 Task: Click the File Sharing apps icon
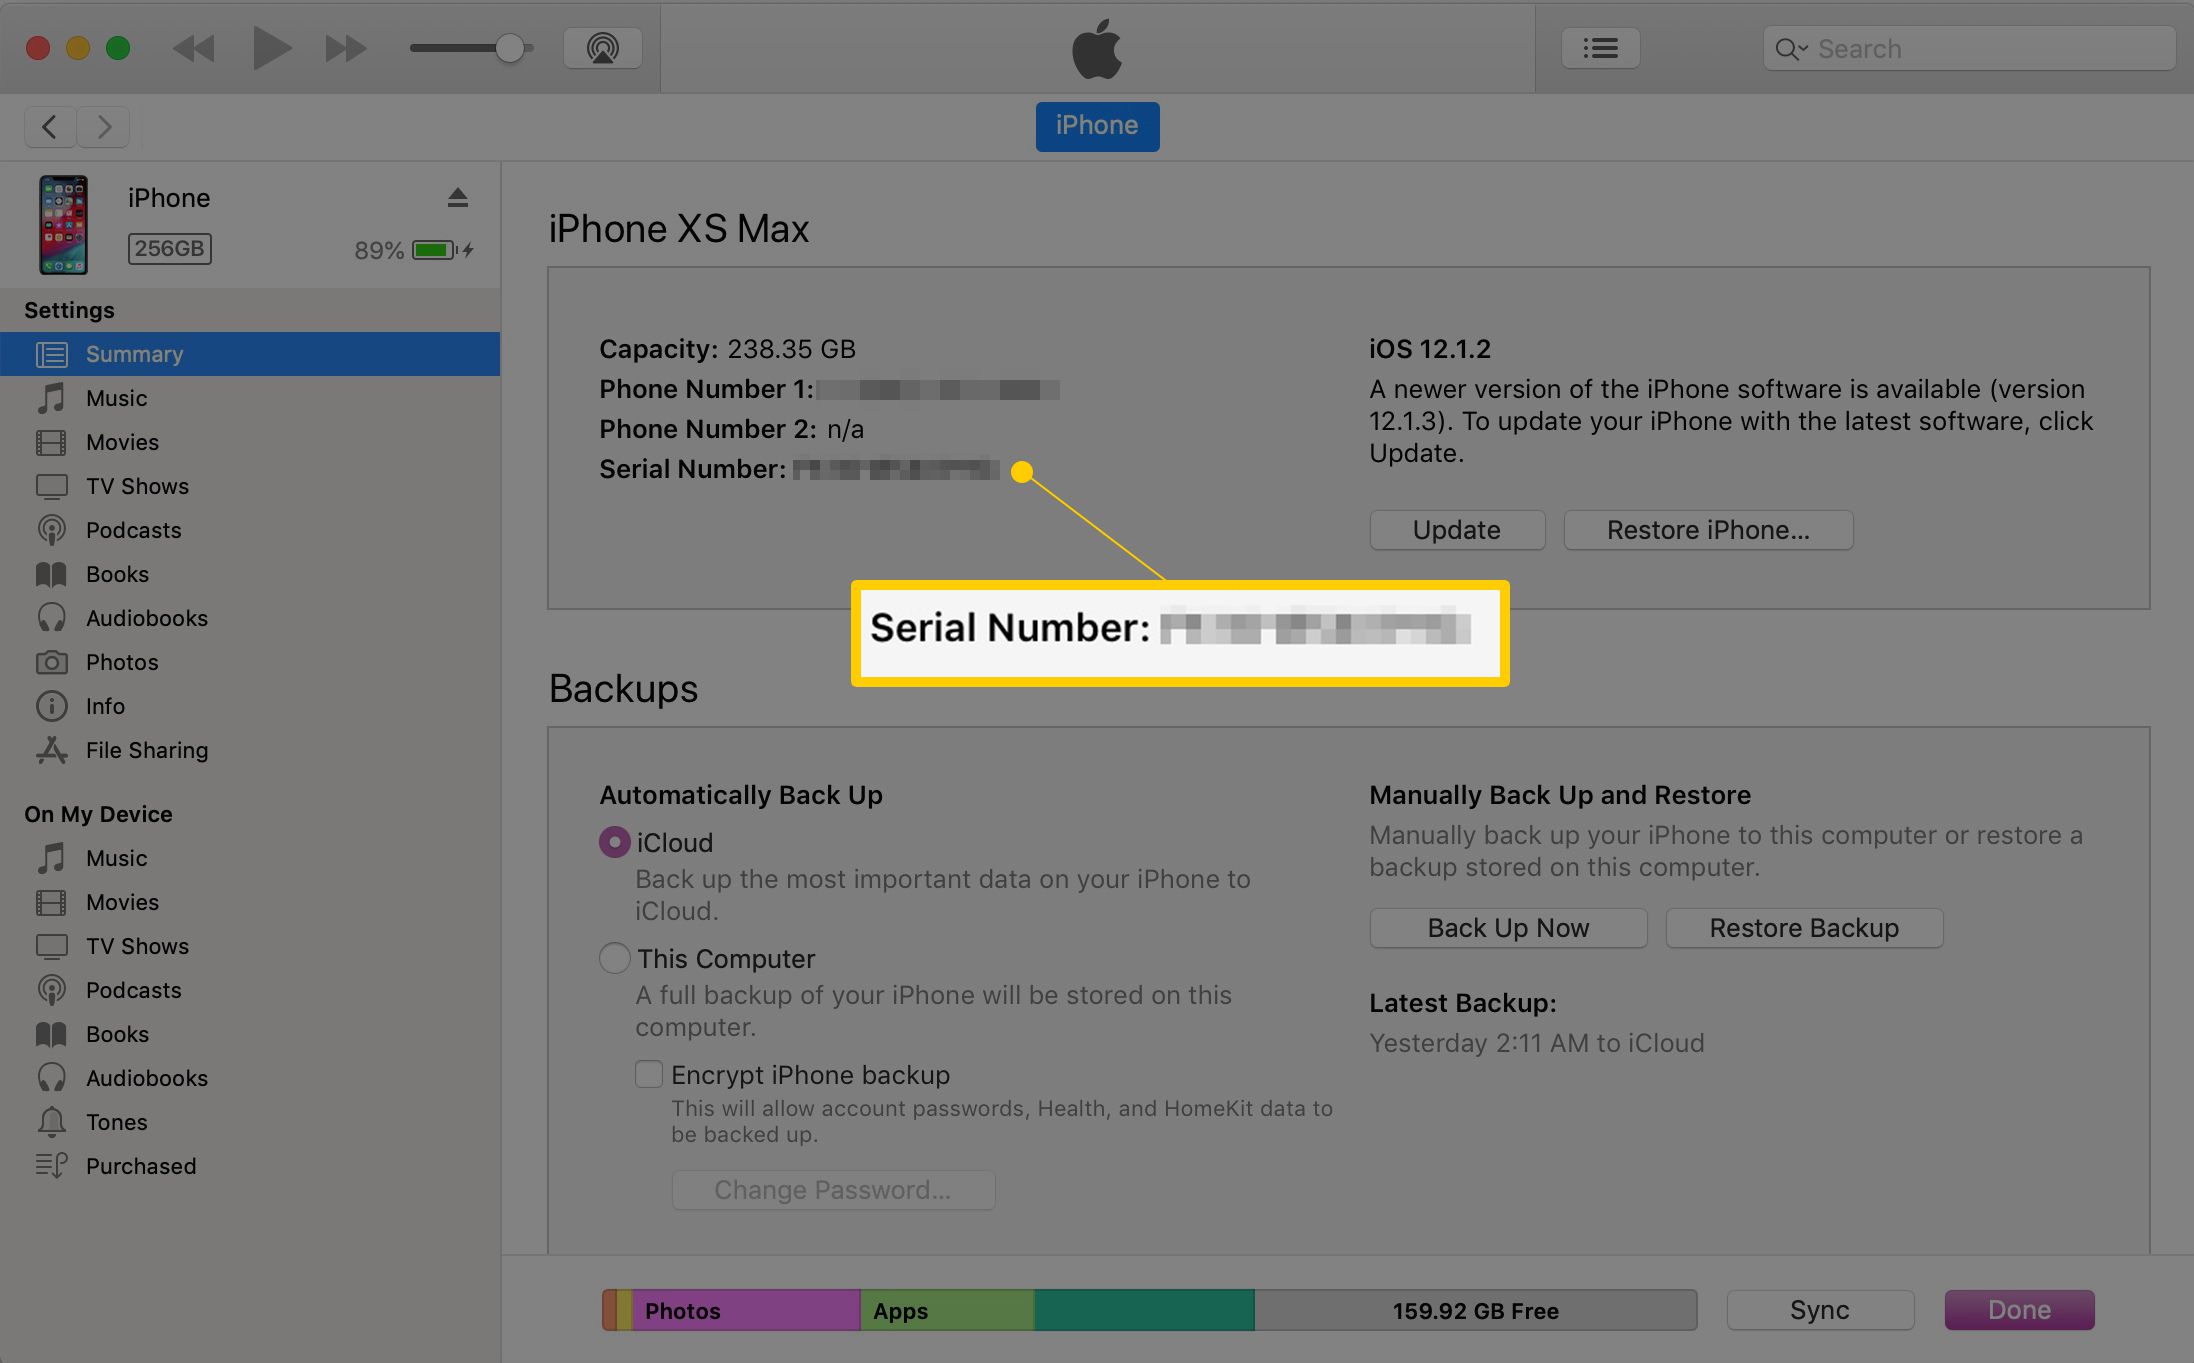[x=51, y=750]
